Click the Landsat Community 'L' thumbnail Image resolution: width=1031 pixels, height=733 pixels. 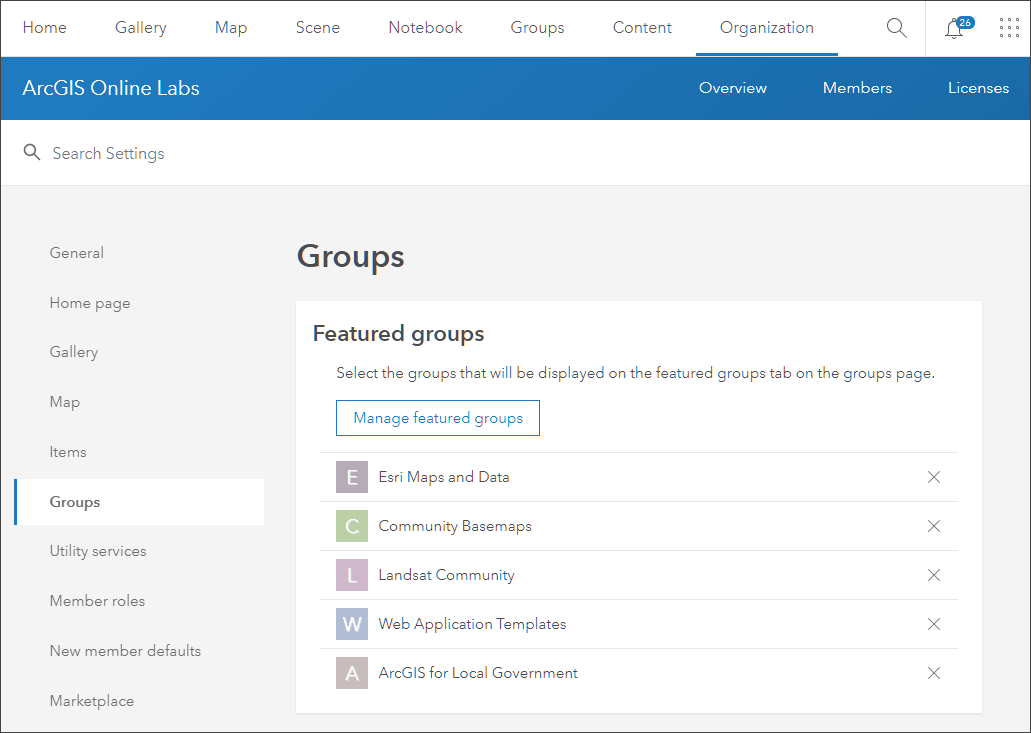[352, 575]
